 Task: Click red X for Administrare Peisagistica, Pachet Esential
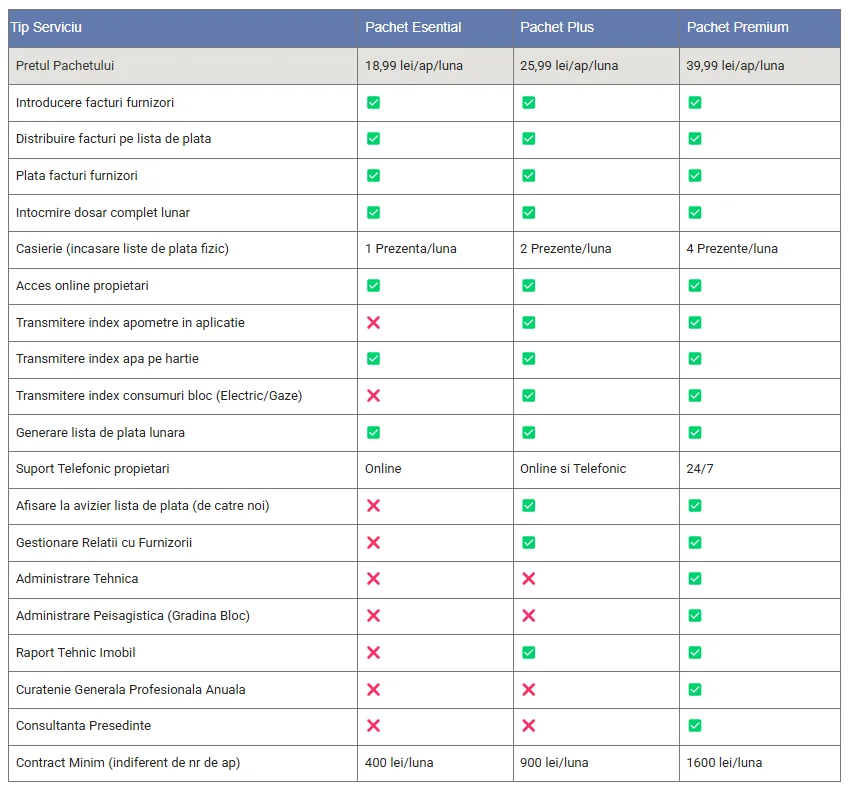point(373,615)
